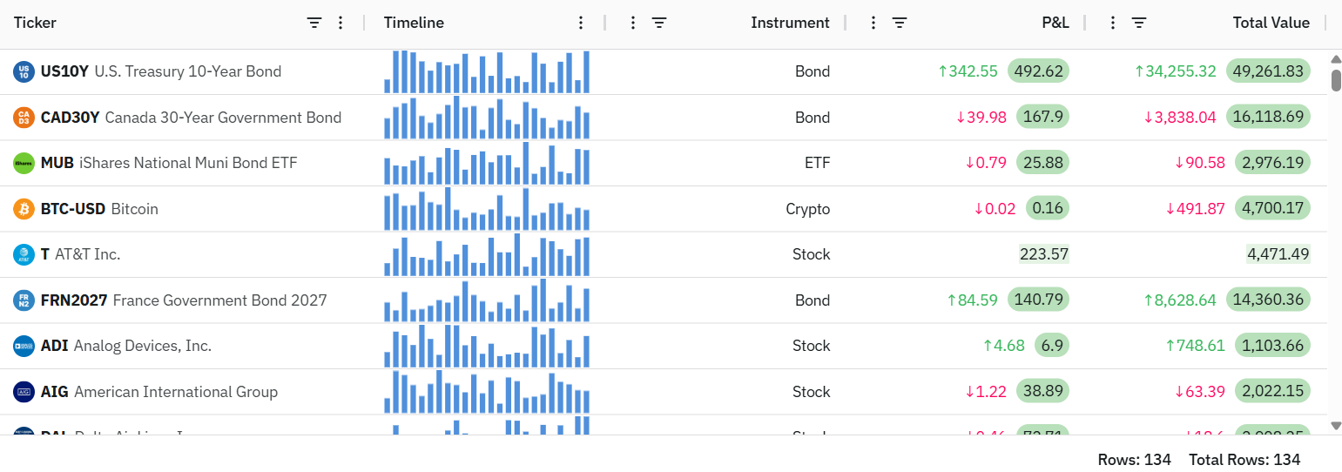Click the 16,118.69 total value
This screenshot has height=472, width=1342.
(1268, 118)
